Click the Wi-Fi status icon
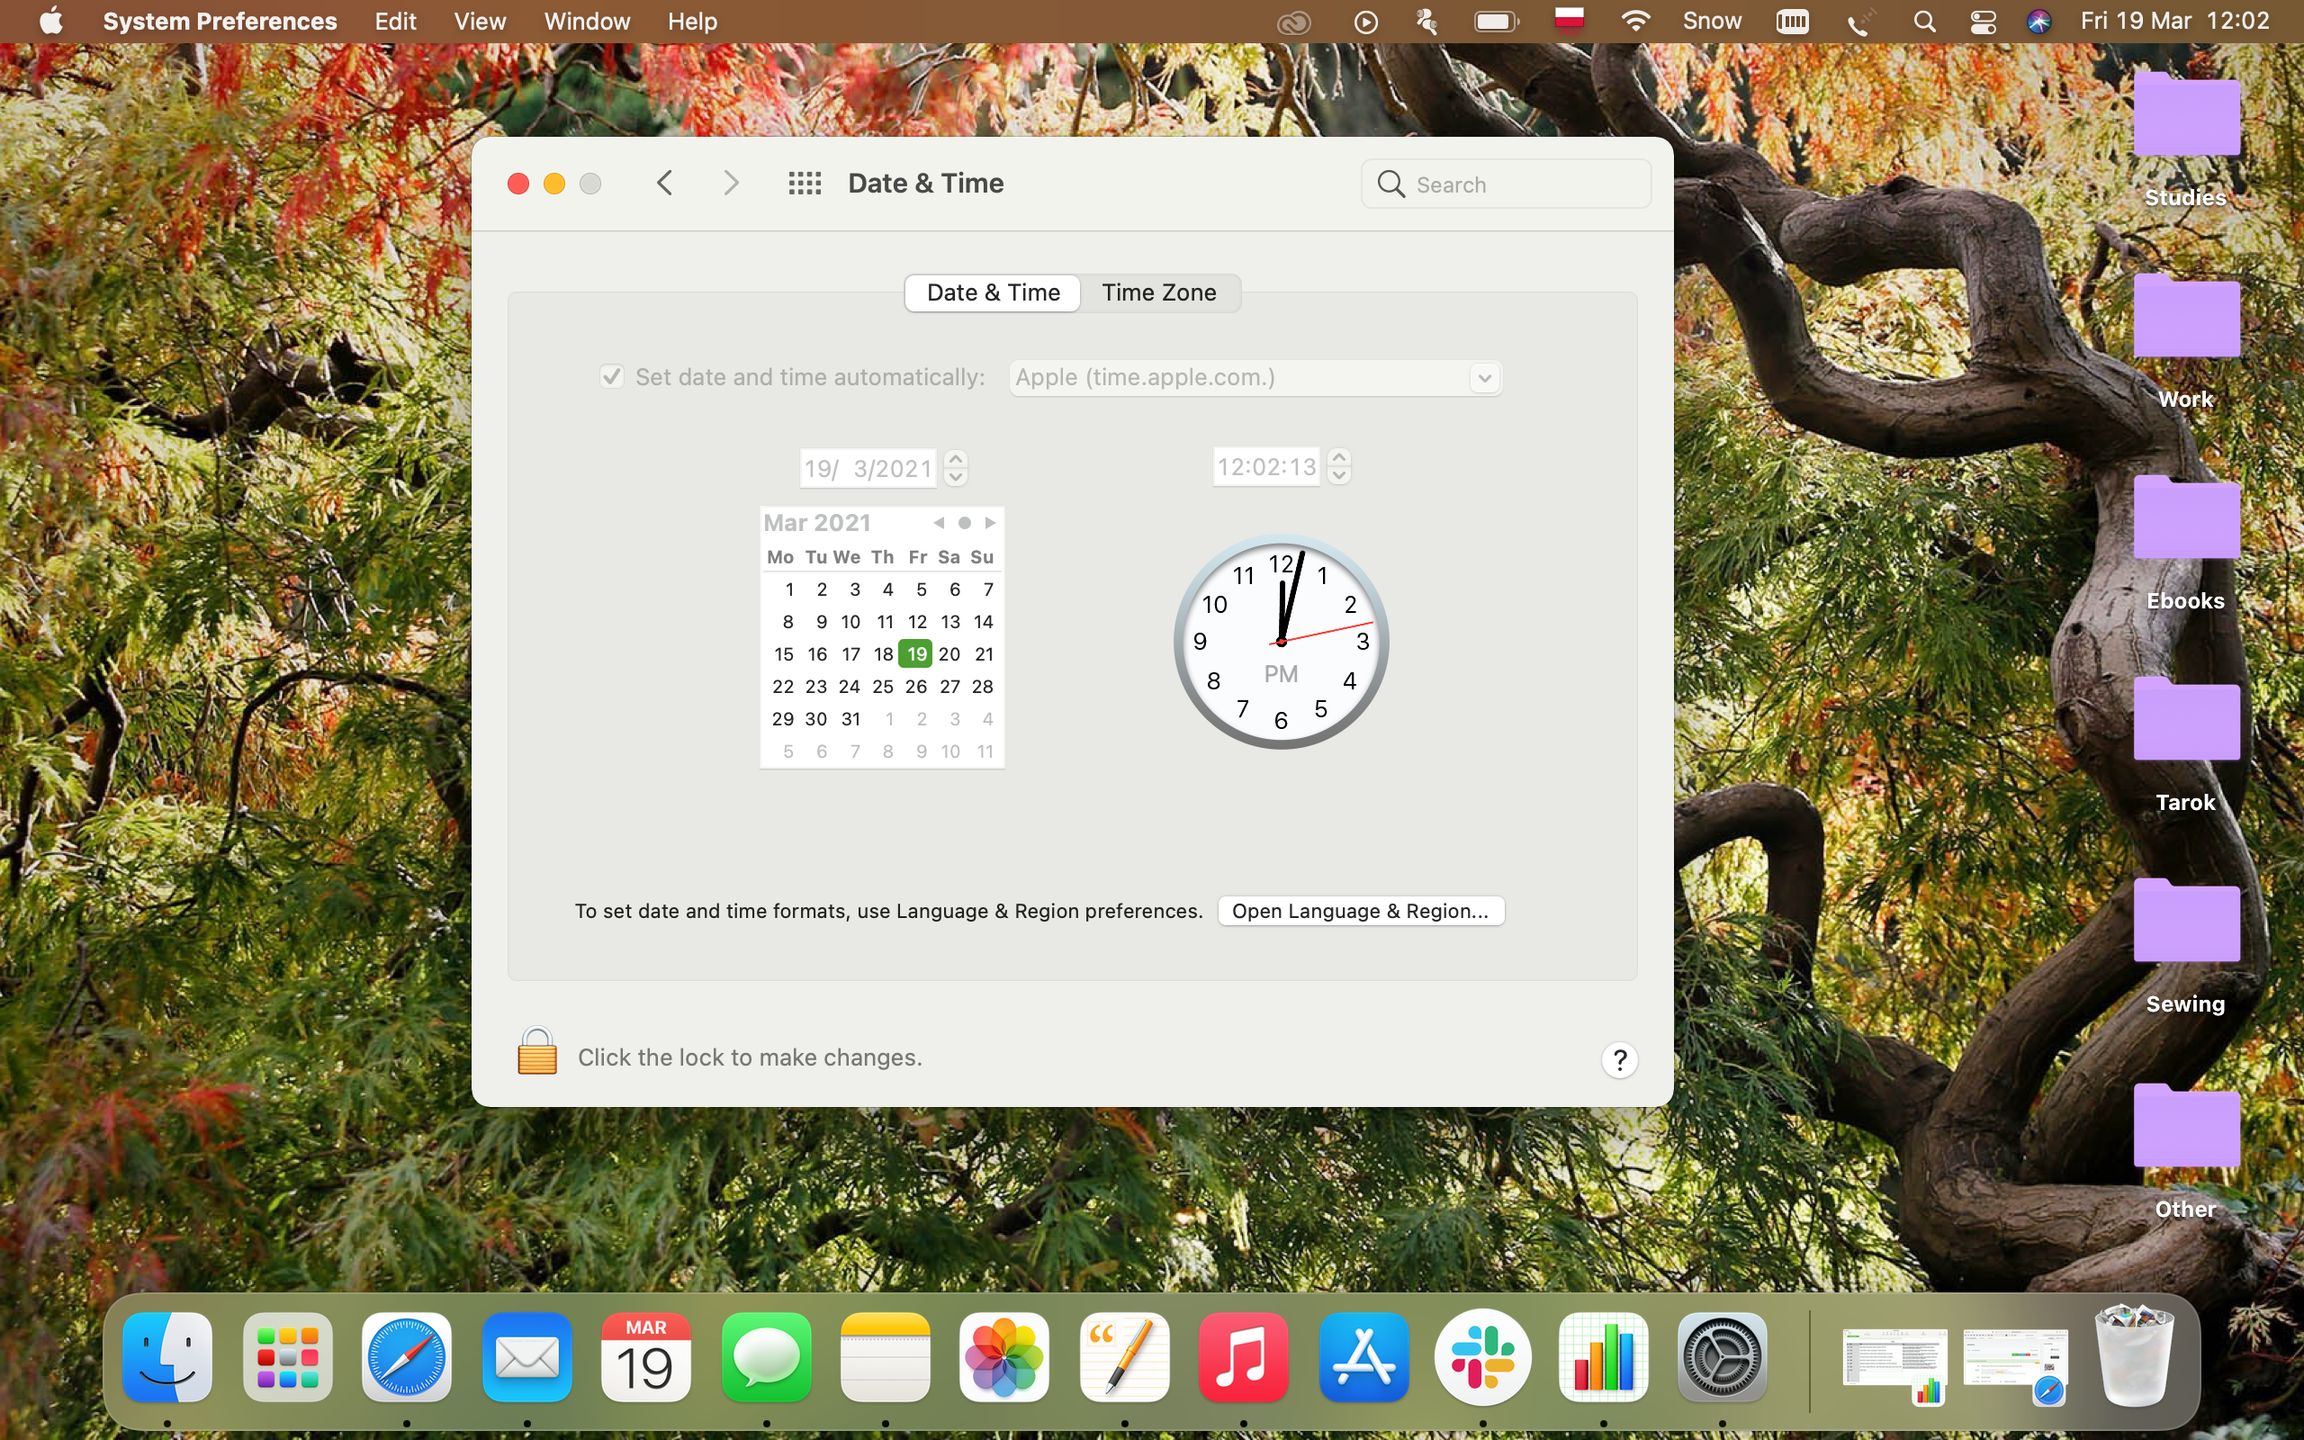 (1635, 21)
